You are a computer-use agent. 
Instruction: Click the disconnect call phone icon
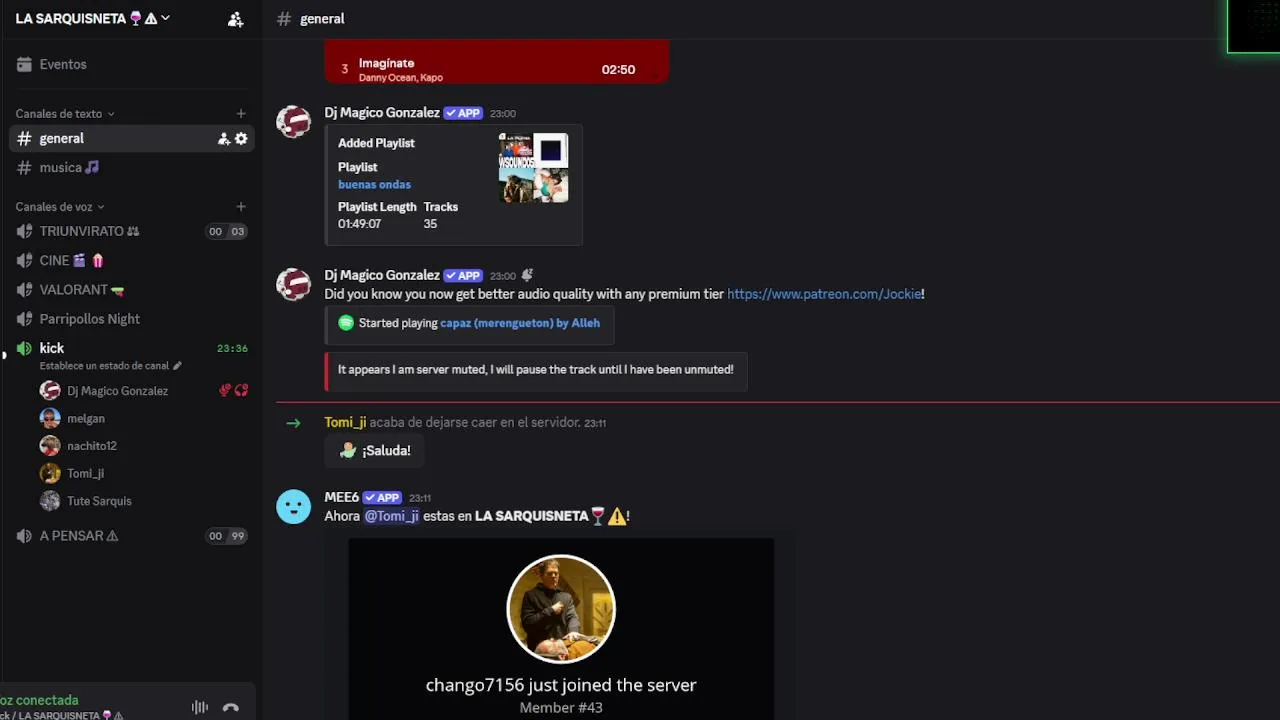(231, 708)
